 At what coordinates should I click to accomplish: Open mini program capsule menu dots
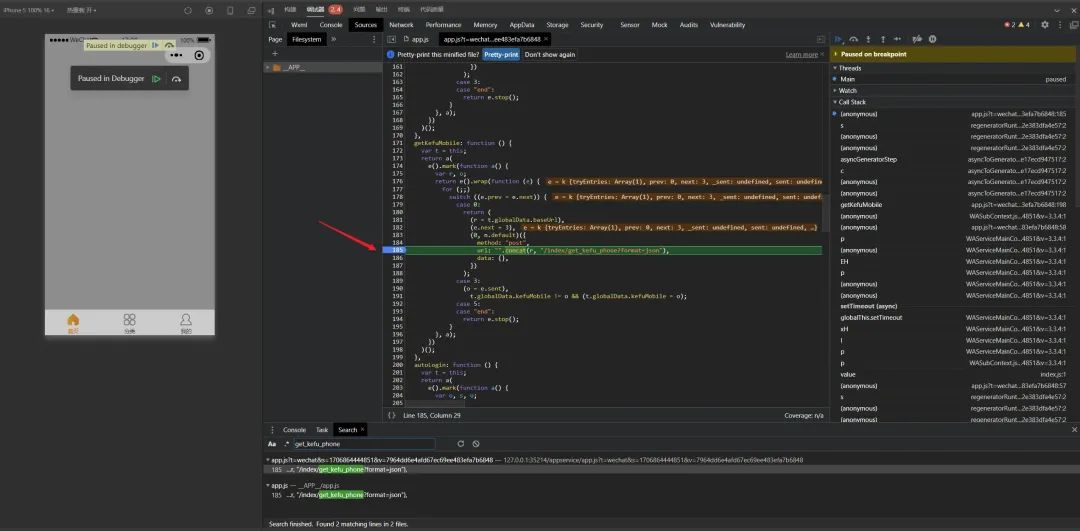pos(177,55)
